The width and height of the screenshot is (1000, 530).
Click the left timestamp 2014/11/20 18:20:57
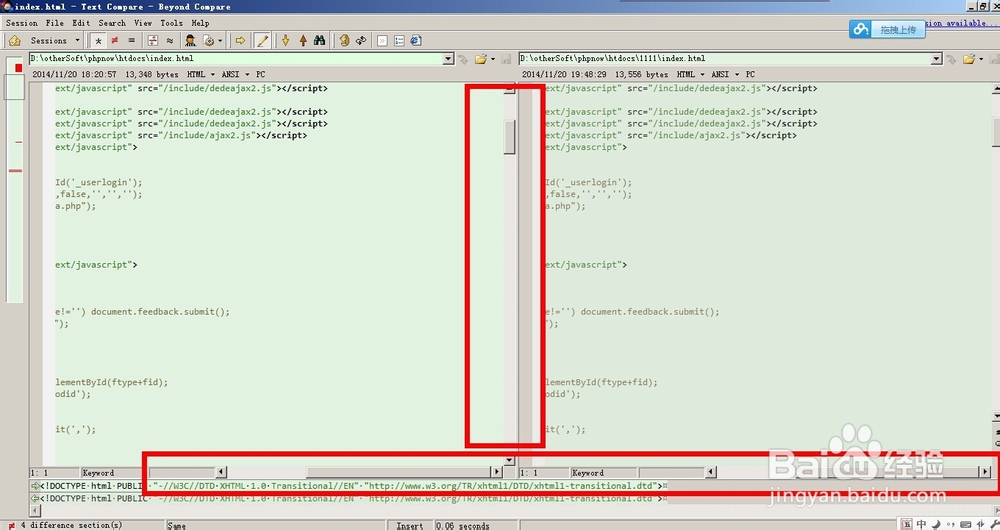75,75
